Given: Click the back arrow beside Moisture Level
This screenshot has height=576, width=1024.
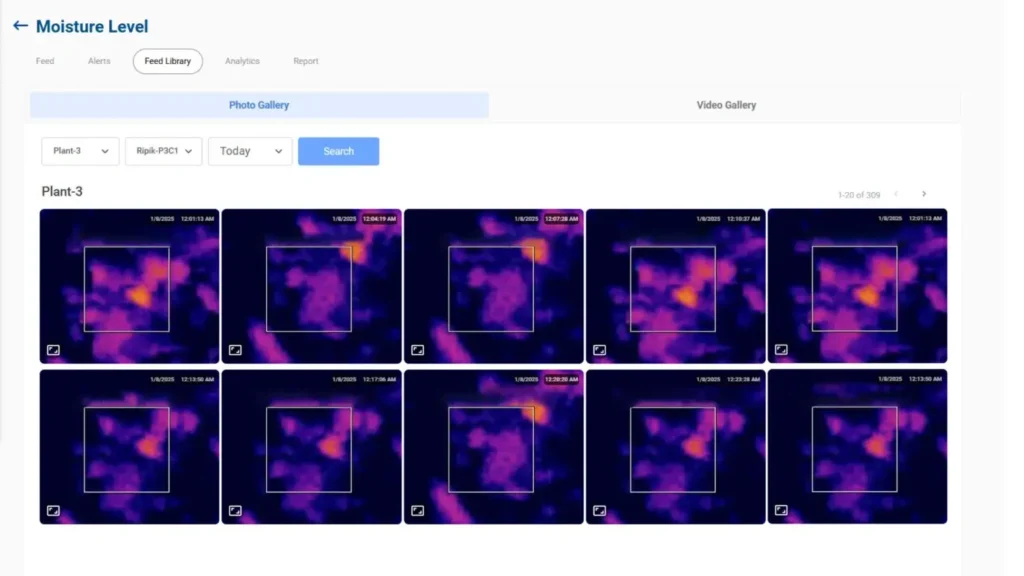Looking at the screenshot, I should [20, 26].
